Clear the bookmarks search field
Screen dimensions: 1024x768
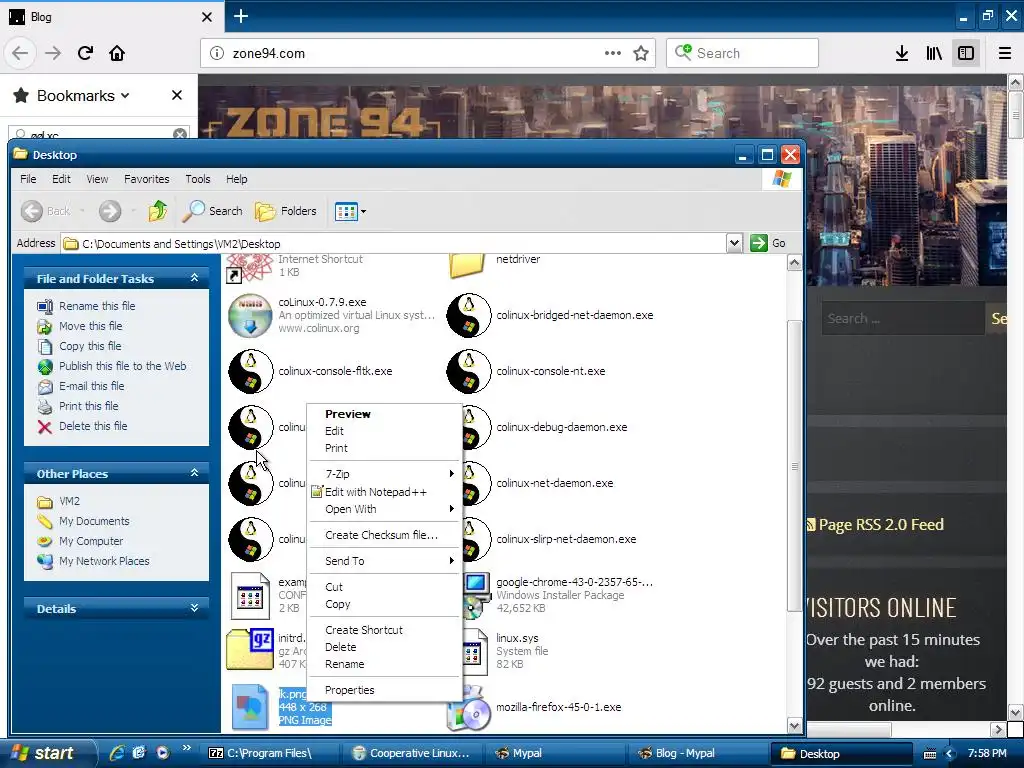[x=180, y=134]
